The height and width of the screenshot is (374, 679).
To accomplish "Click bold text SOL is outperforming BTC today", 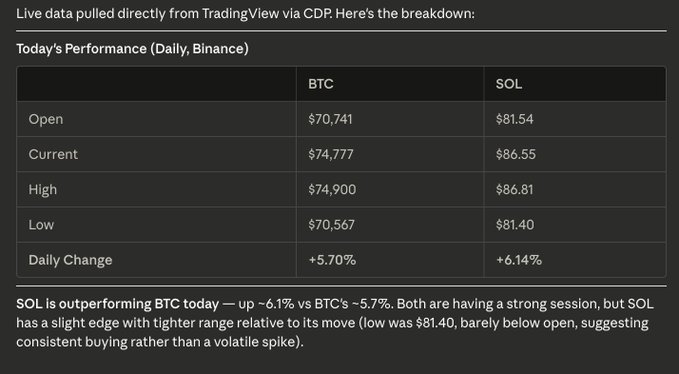I will [117, 304].
